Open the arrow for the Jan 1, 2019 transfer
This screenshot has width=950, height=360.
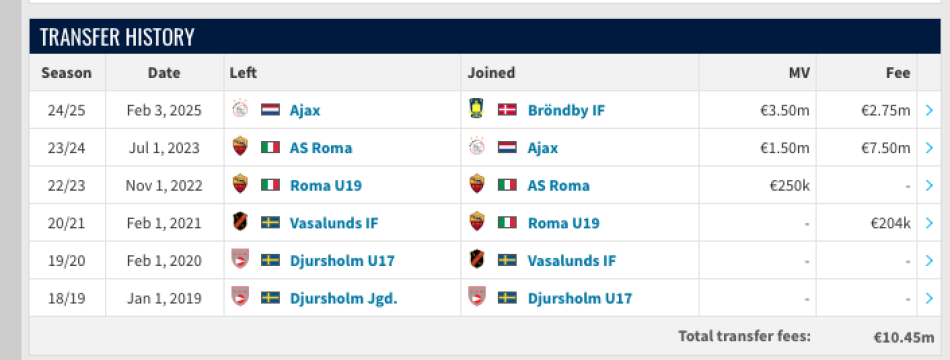[x=929, y=298]
